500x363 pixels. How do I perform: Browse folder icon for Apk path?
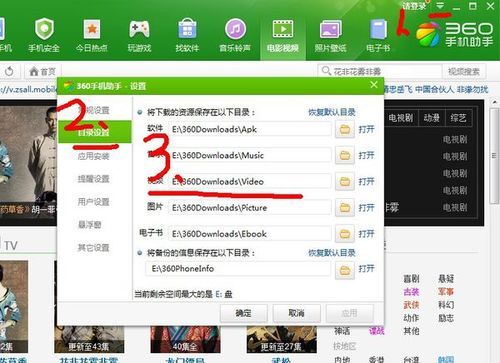point(345,129)
